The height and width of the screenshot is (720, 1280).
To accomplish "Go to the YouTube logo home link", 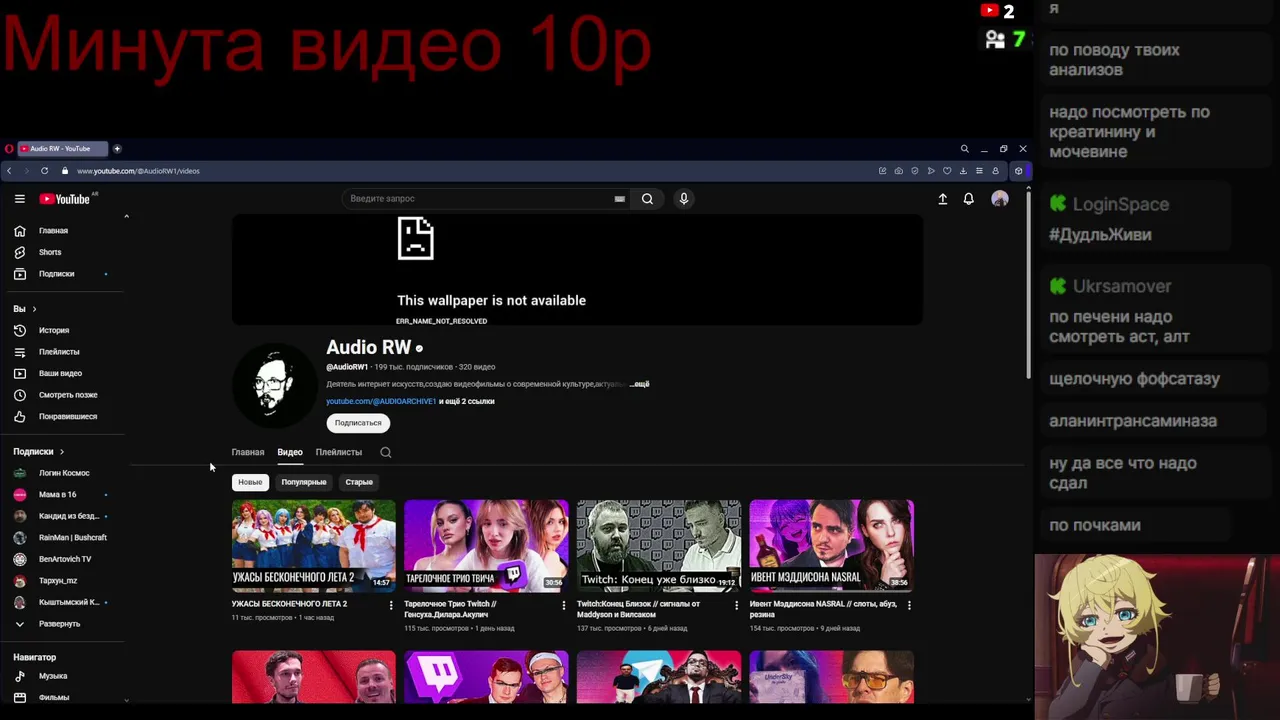I will pyautogui.click(x=65, y=199).
